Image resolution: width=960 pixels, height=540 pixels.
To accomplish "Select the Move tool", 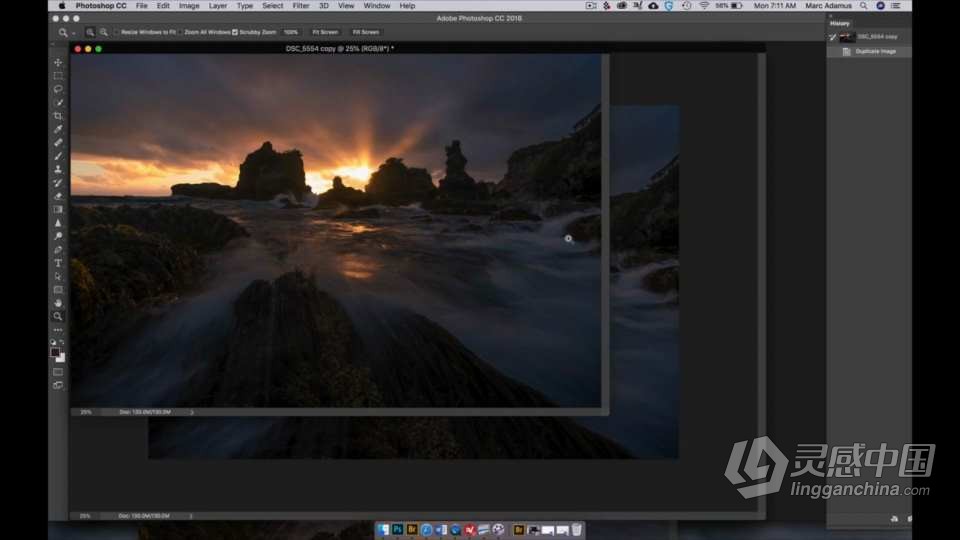I will pyautogui.click(x=58, y=62).
